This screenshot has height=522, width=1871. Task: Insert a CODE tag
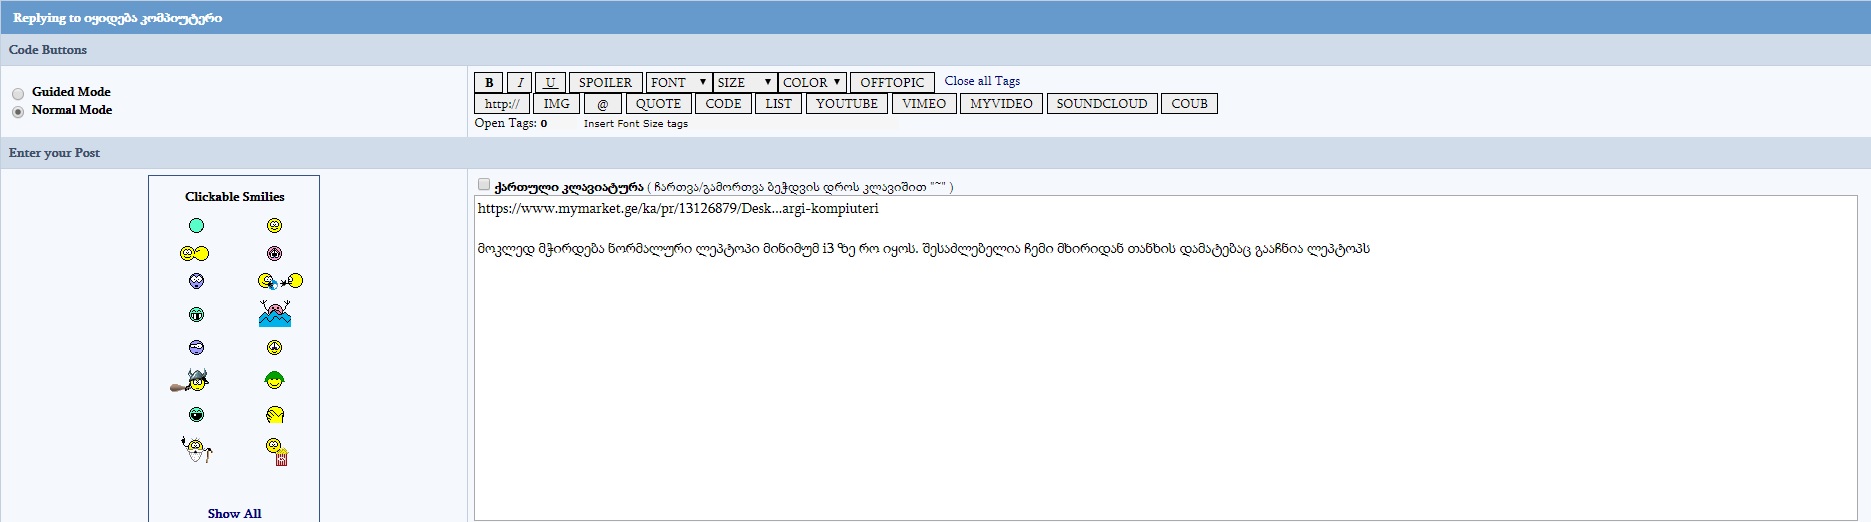(x=723, y=104)
